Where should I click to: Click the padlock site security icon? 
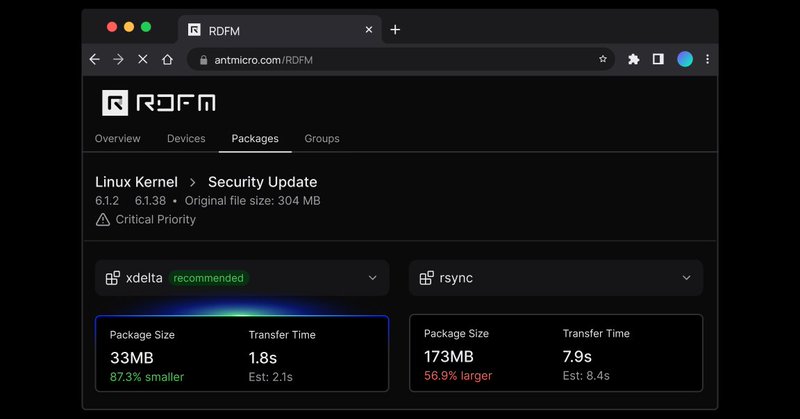tap(204, 60)
